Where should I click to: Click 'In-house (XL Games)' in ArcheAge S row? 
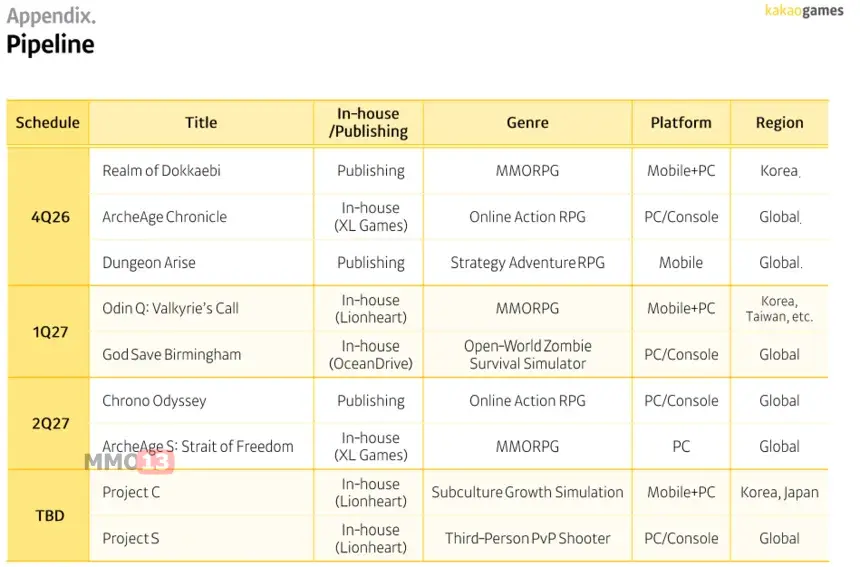tap(371, 446)
